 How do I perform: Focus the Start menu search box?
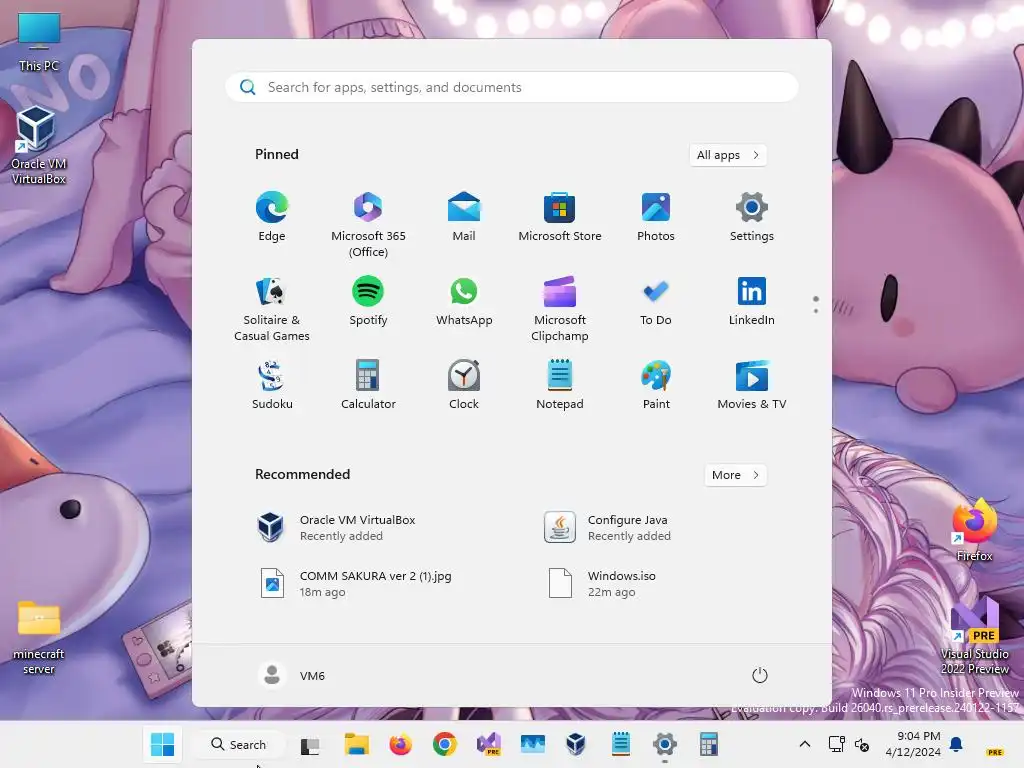click(512, 88)
